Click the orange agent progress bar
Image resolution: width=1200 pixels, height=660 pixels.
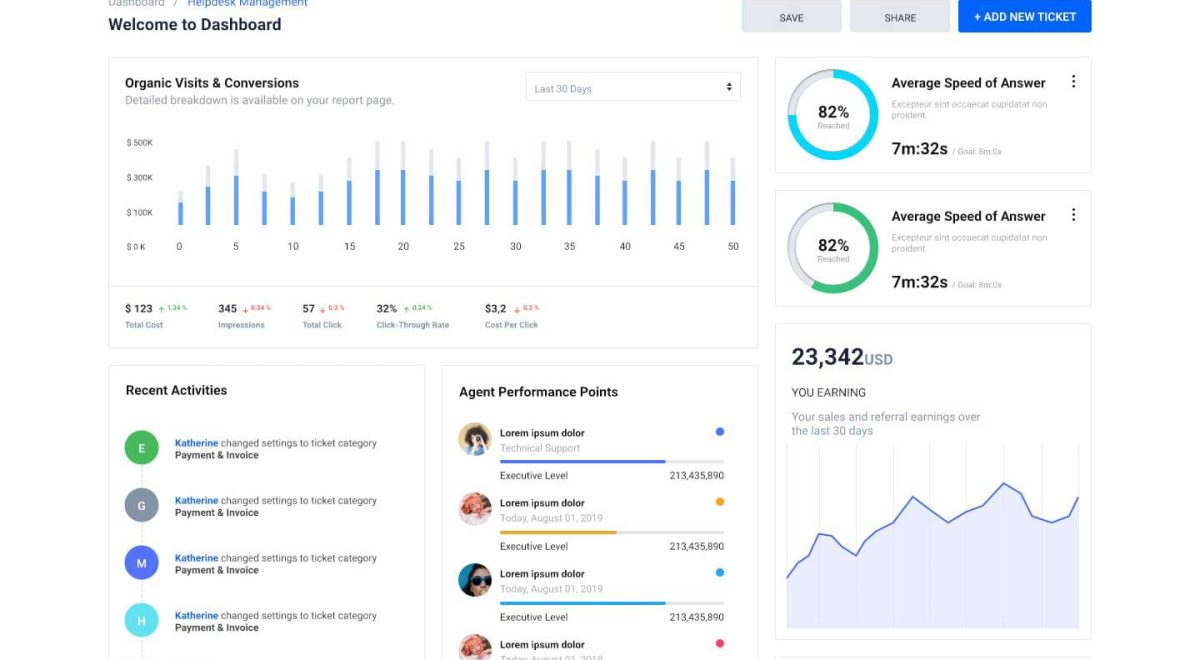[612, 532]
